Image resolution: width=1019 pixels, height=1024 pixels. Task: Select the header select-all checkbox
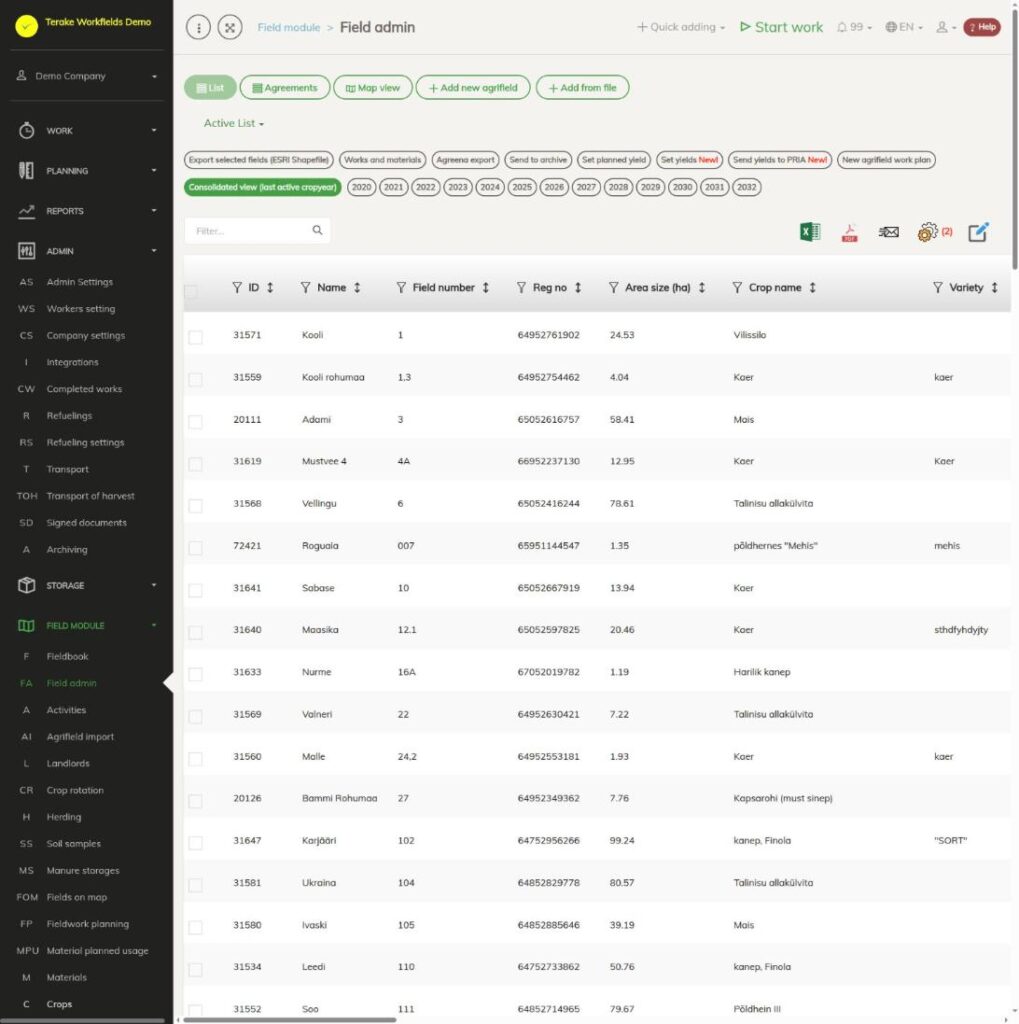tap(191, 291)
